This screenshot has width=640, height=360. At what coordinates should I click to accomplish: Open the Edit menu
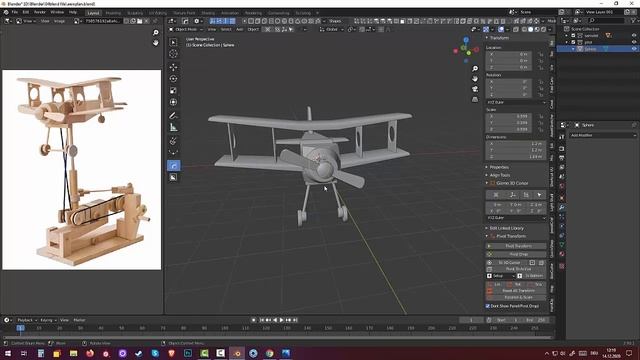point(26,12)
